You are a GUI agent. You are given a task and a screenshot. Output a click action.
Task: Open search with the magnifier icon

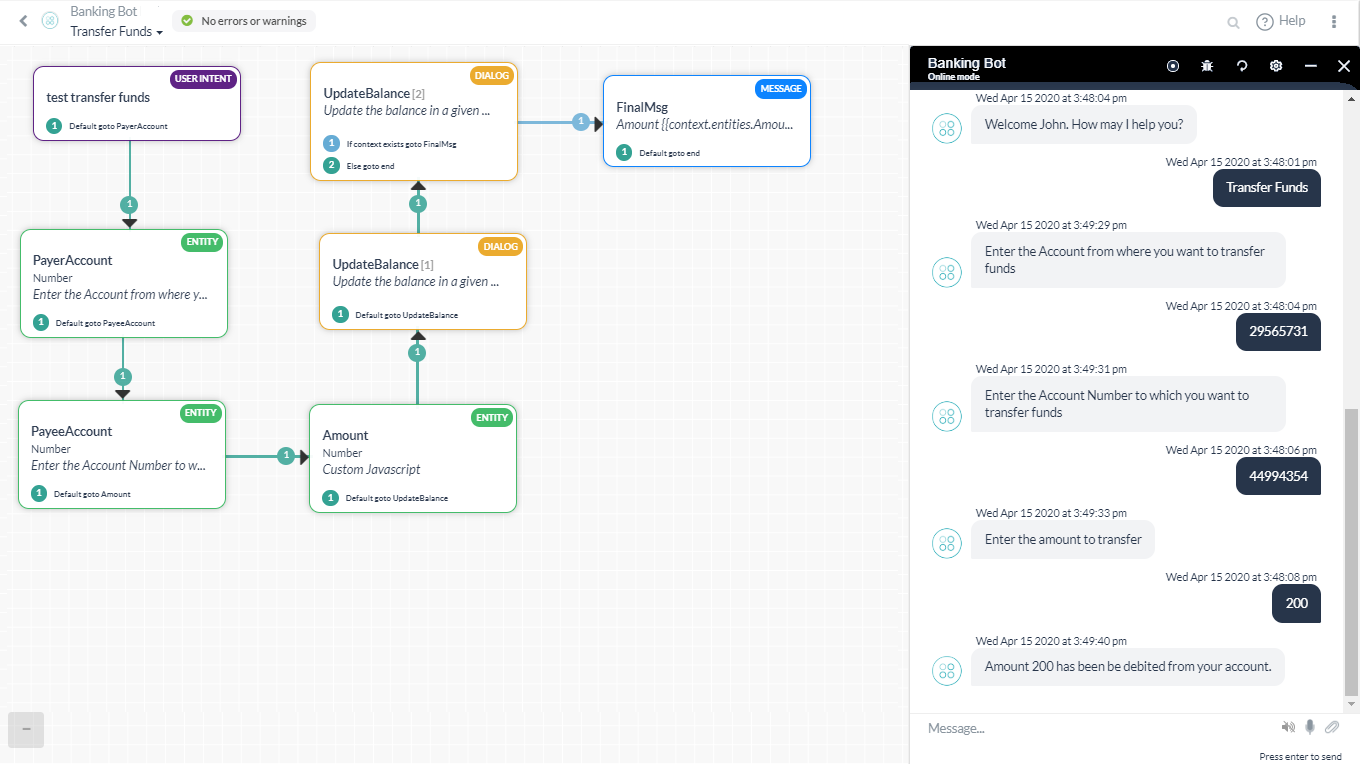pos(1233,21)
